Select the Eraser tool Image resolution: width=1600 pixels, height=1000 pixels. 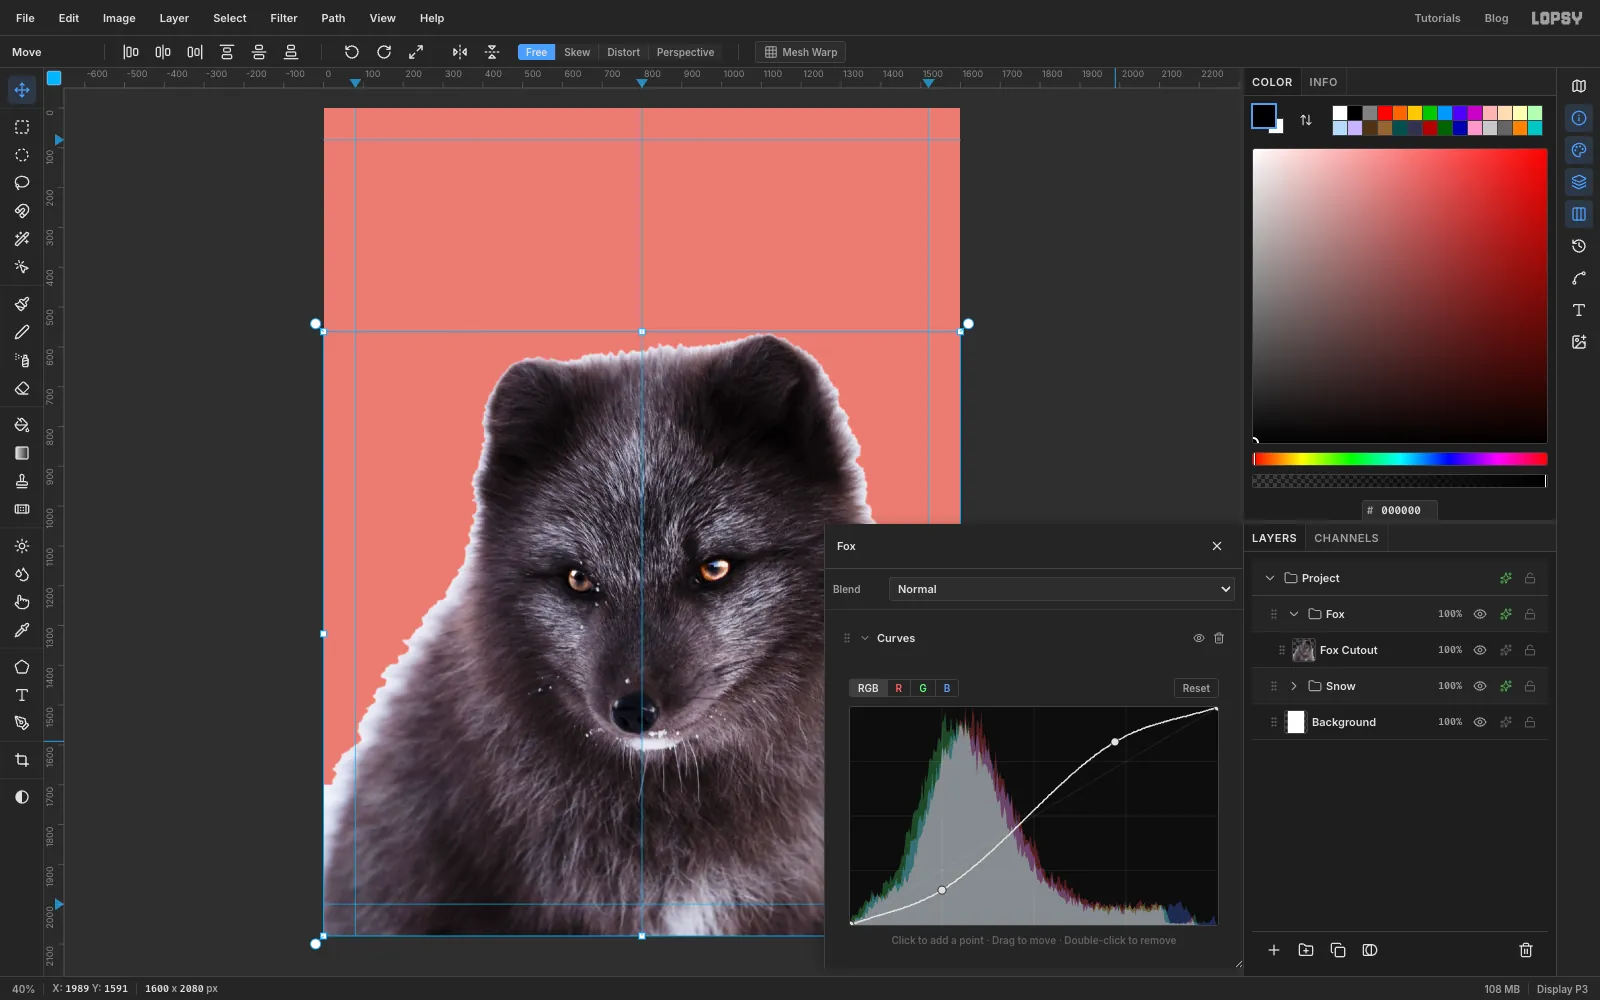point(22,388)
